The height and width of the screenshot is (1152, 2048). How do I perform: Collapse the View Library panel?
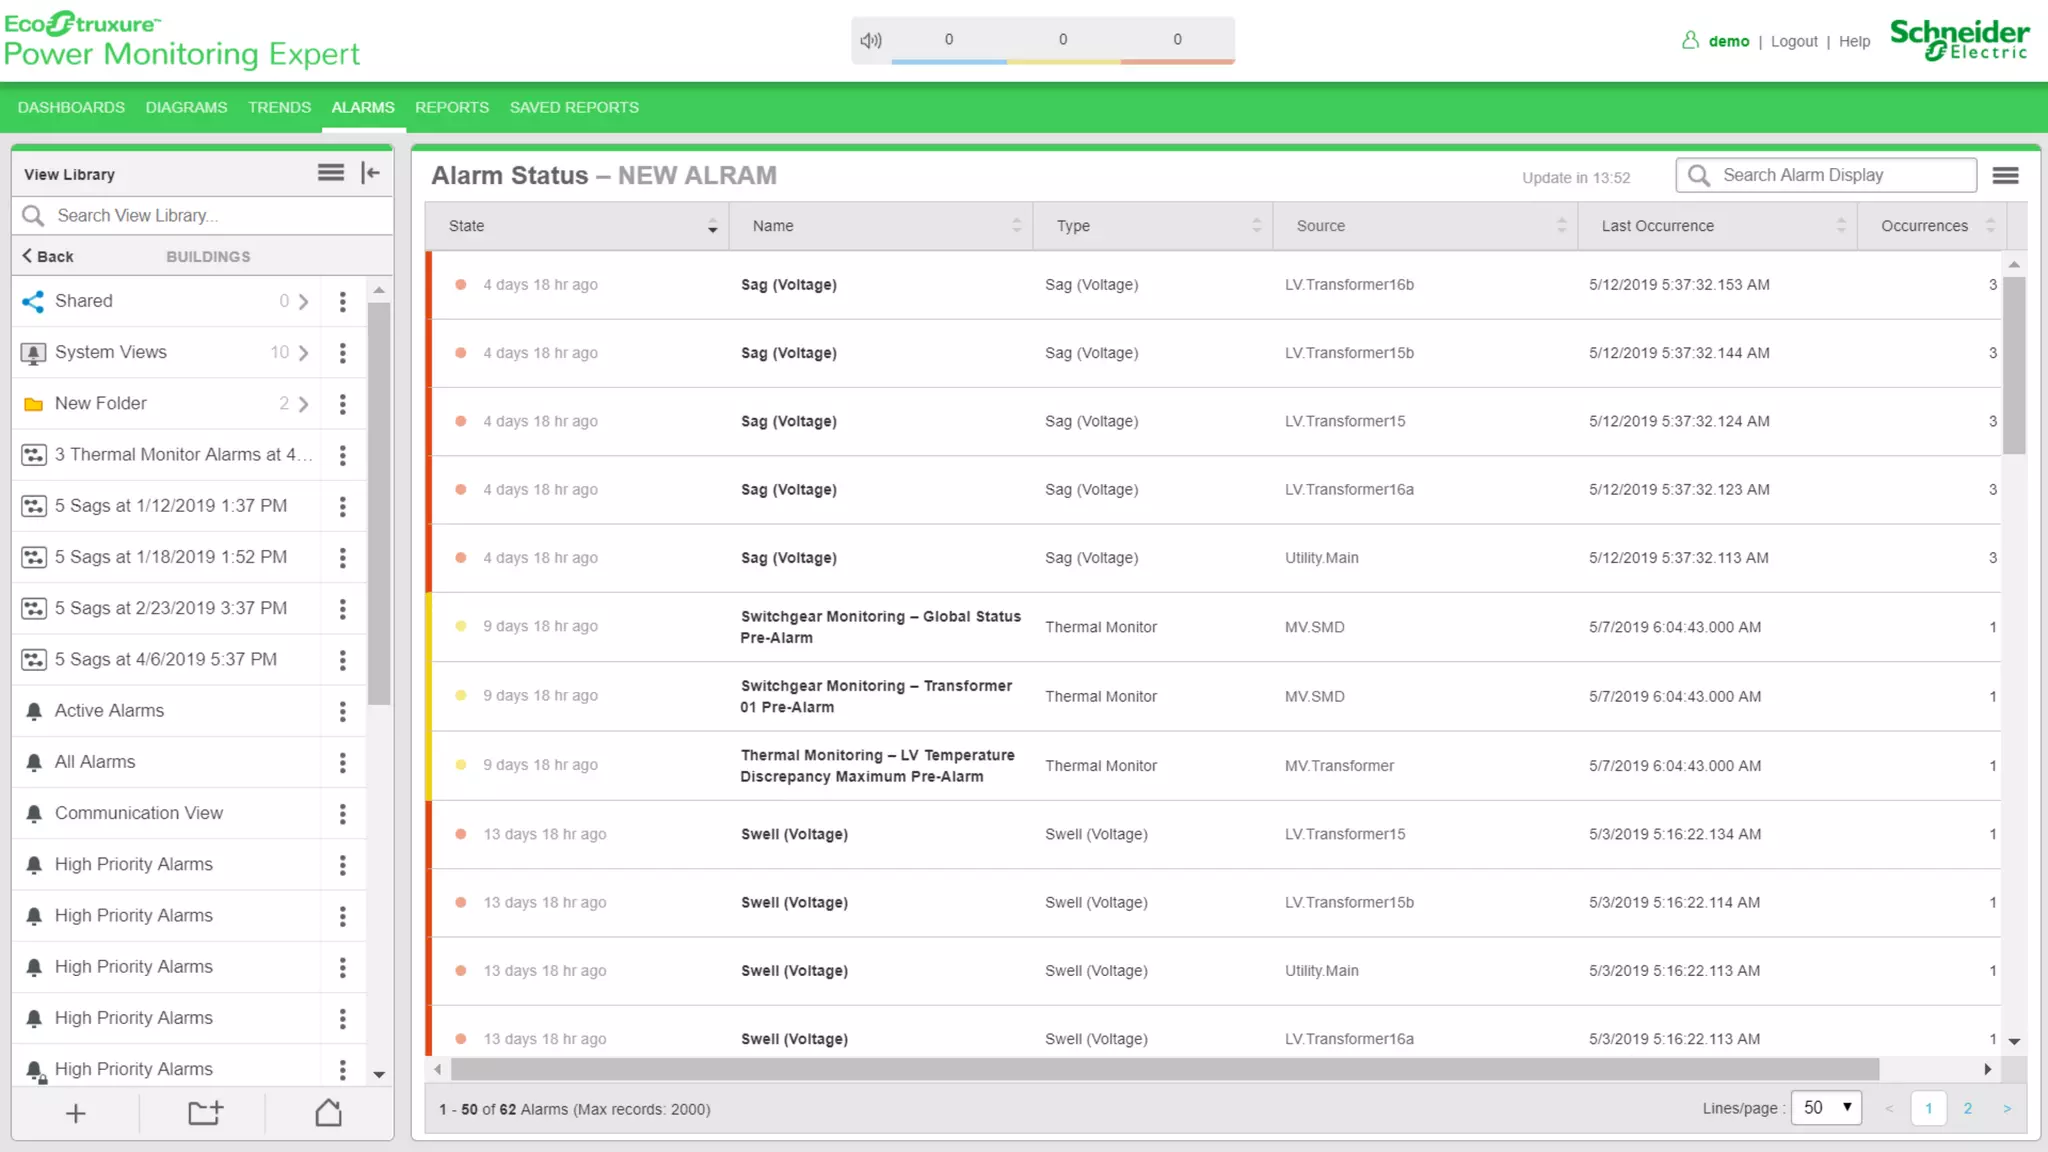[371, 173]
